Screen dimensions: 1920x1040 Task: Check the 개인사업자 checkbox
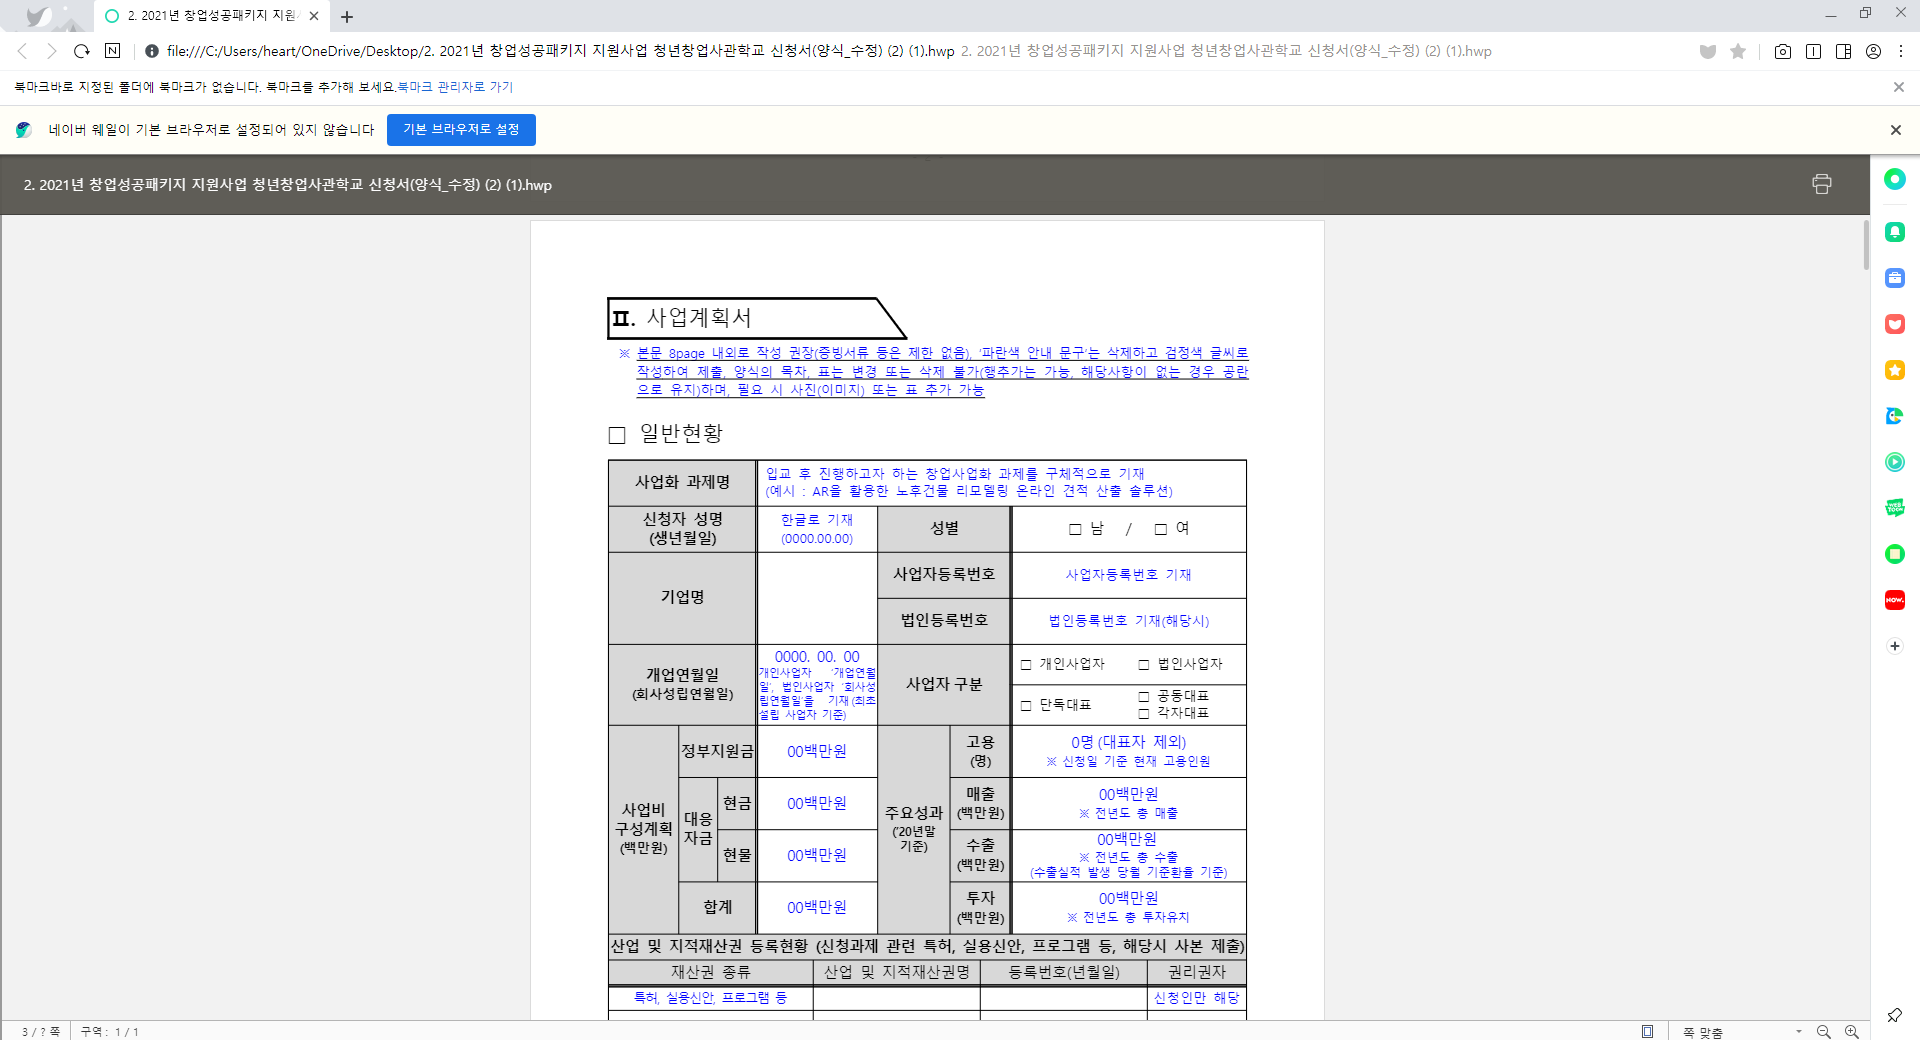[x=1026, y=665]
